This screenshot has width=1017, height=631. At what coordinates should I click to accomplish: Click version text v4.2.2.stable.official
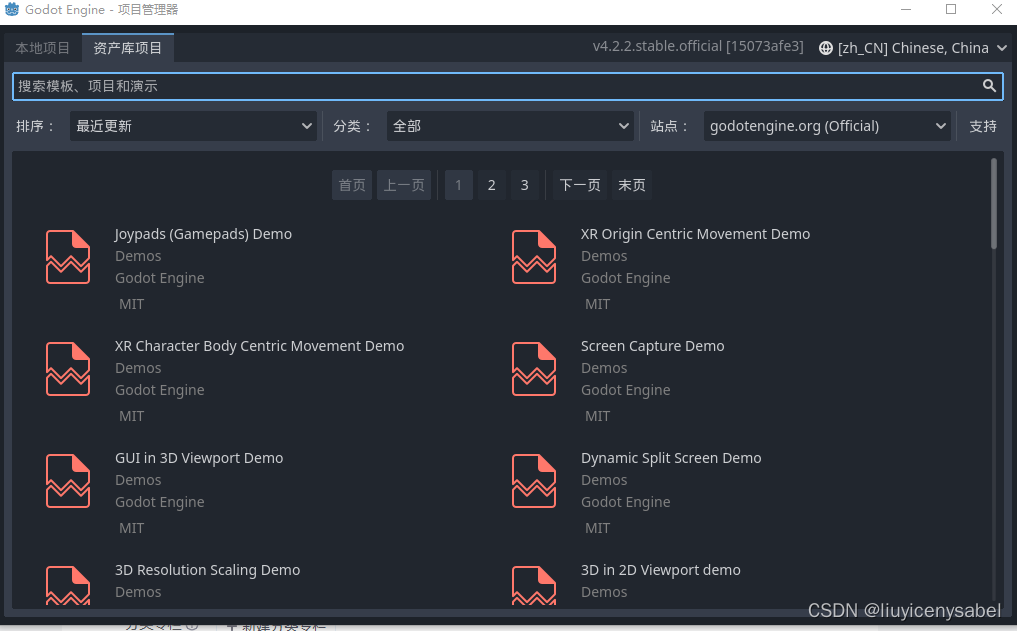pos(698,47)
